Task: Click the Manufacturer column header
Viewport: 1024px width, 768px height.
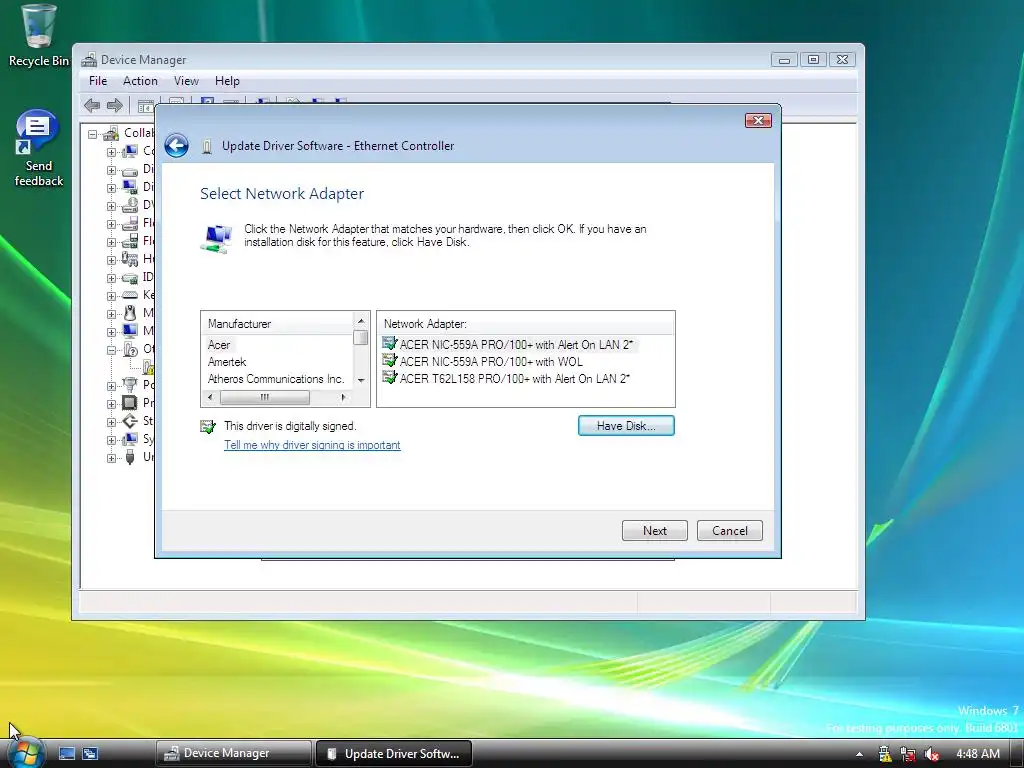Action: [x=278, y=323]
